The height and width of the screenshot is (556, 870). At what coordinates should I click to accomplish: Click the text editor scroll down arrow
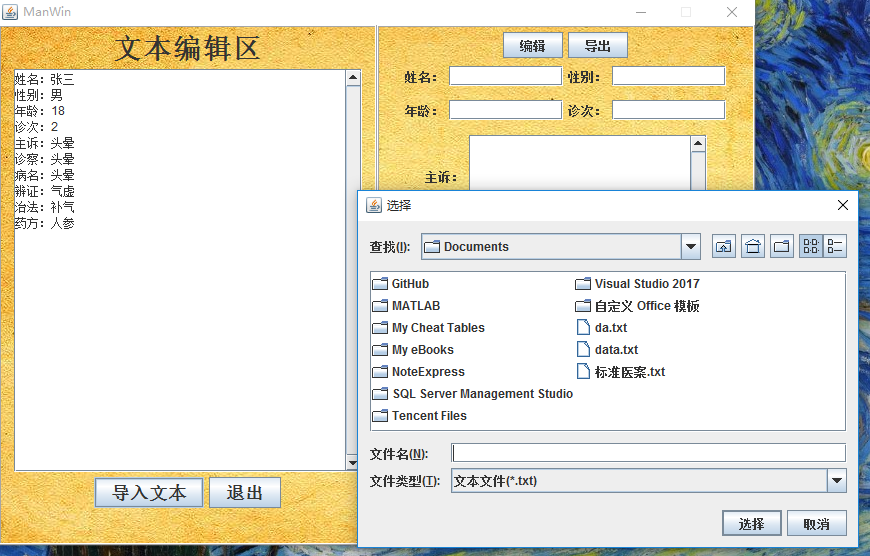[x=352, y=462]
